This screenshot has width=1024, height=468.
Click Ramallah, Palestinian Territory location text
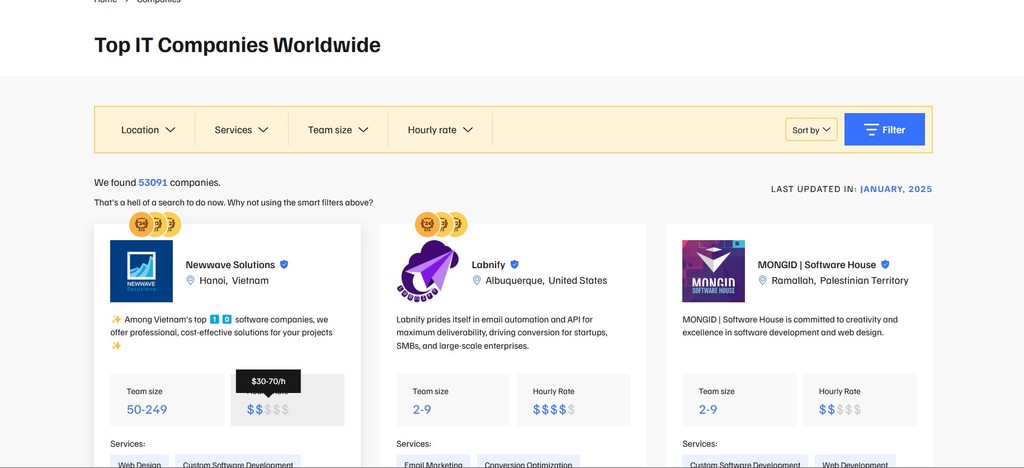[840, 281]
